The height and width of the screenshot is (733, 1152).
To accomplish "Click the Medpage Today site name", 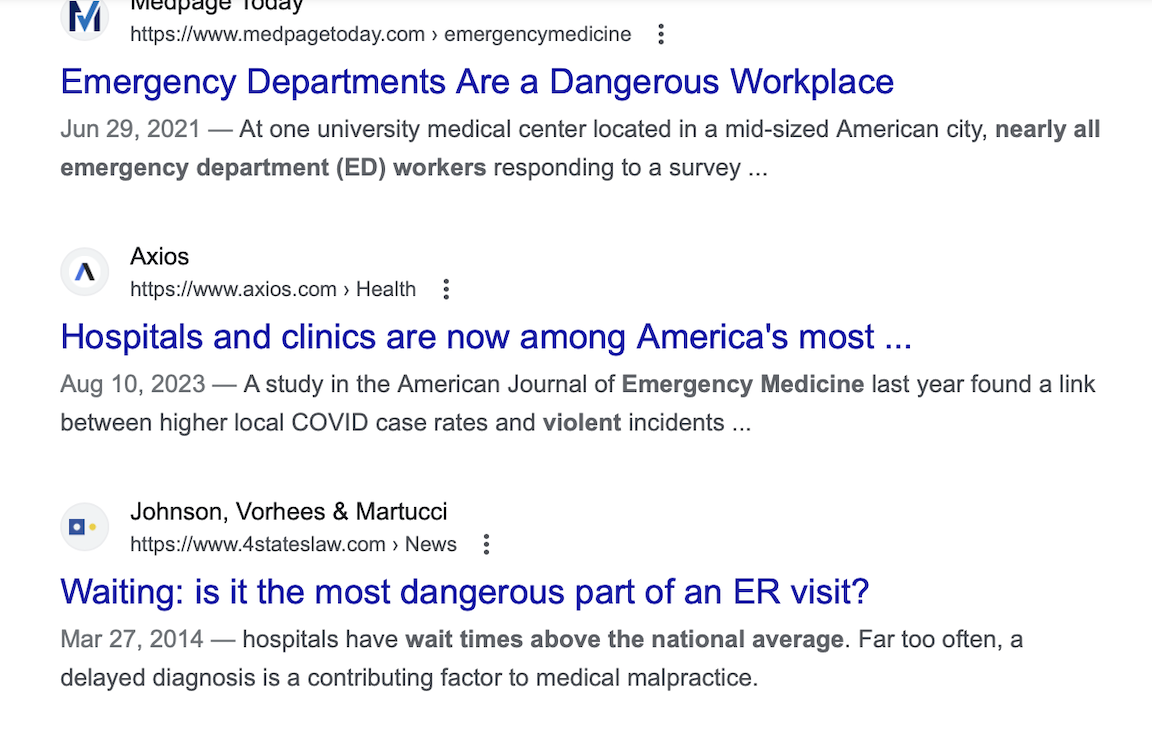I will tap(216, 6).
